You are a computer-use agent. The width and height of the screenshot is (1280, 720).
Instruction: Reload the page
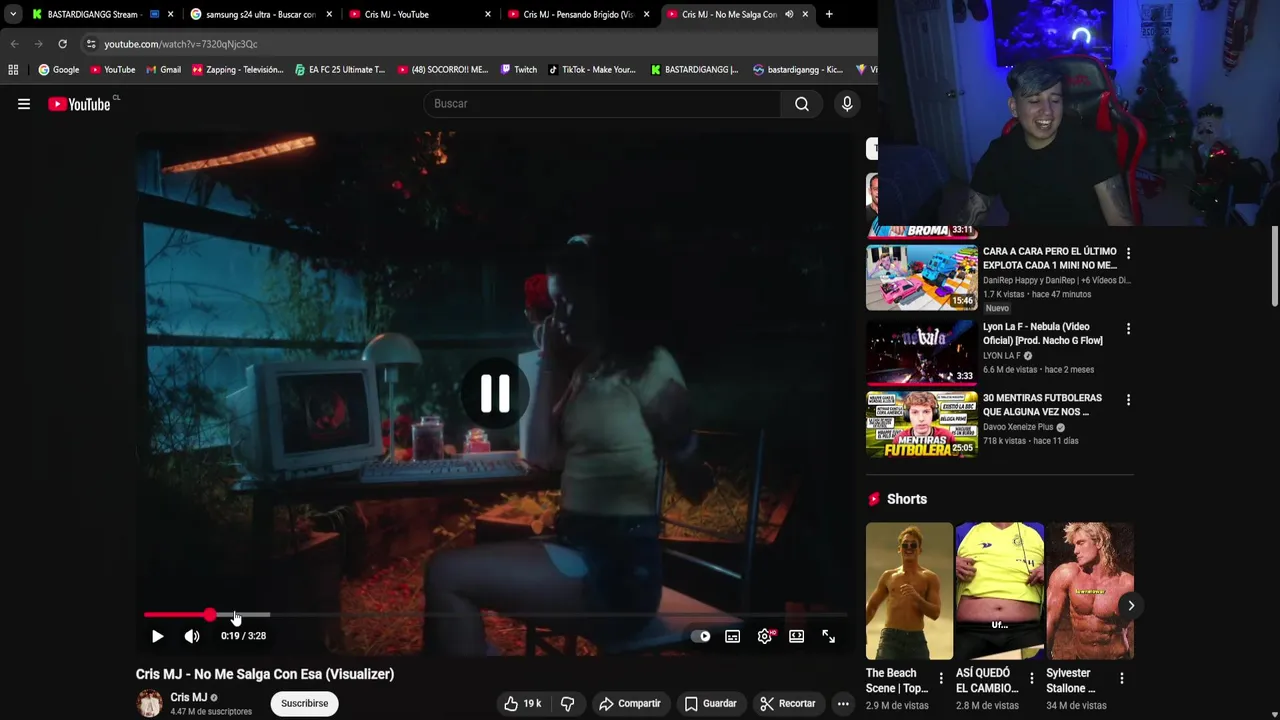pos(62,44)
